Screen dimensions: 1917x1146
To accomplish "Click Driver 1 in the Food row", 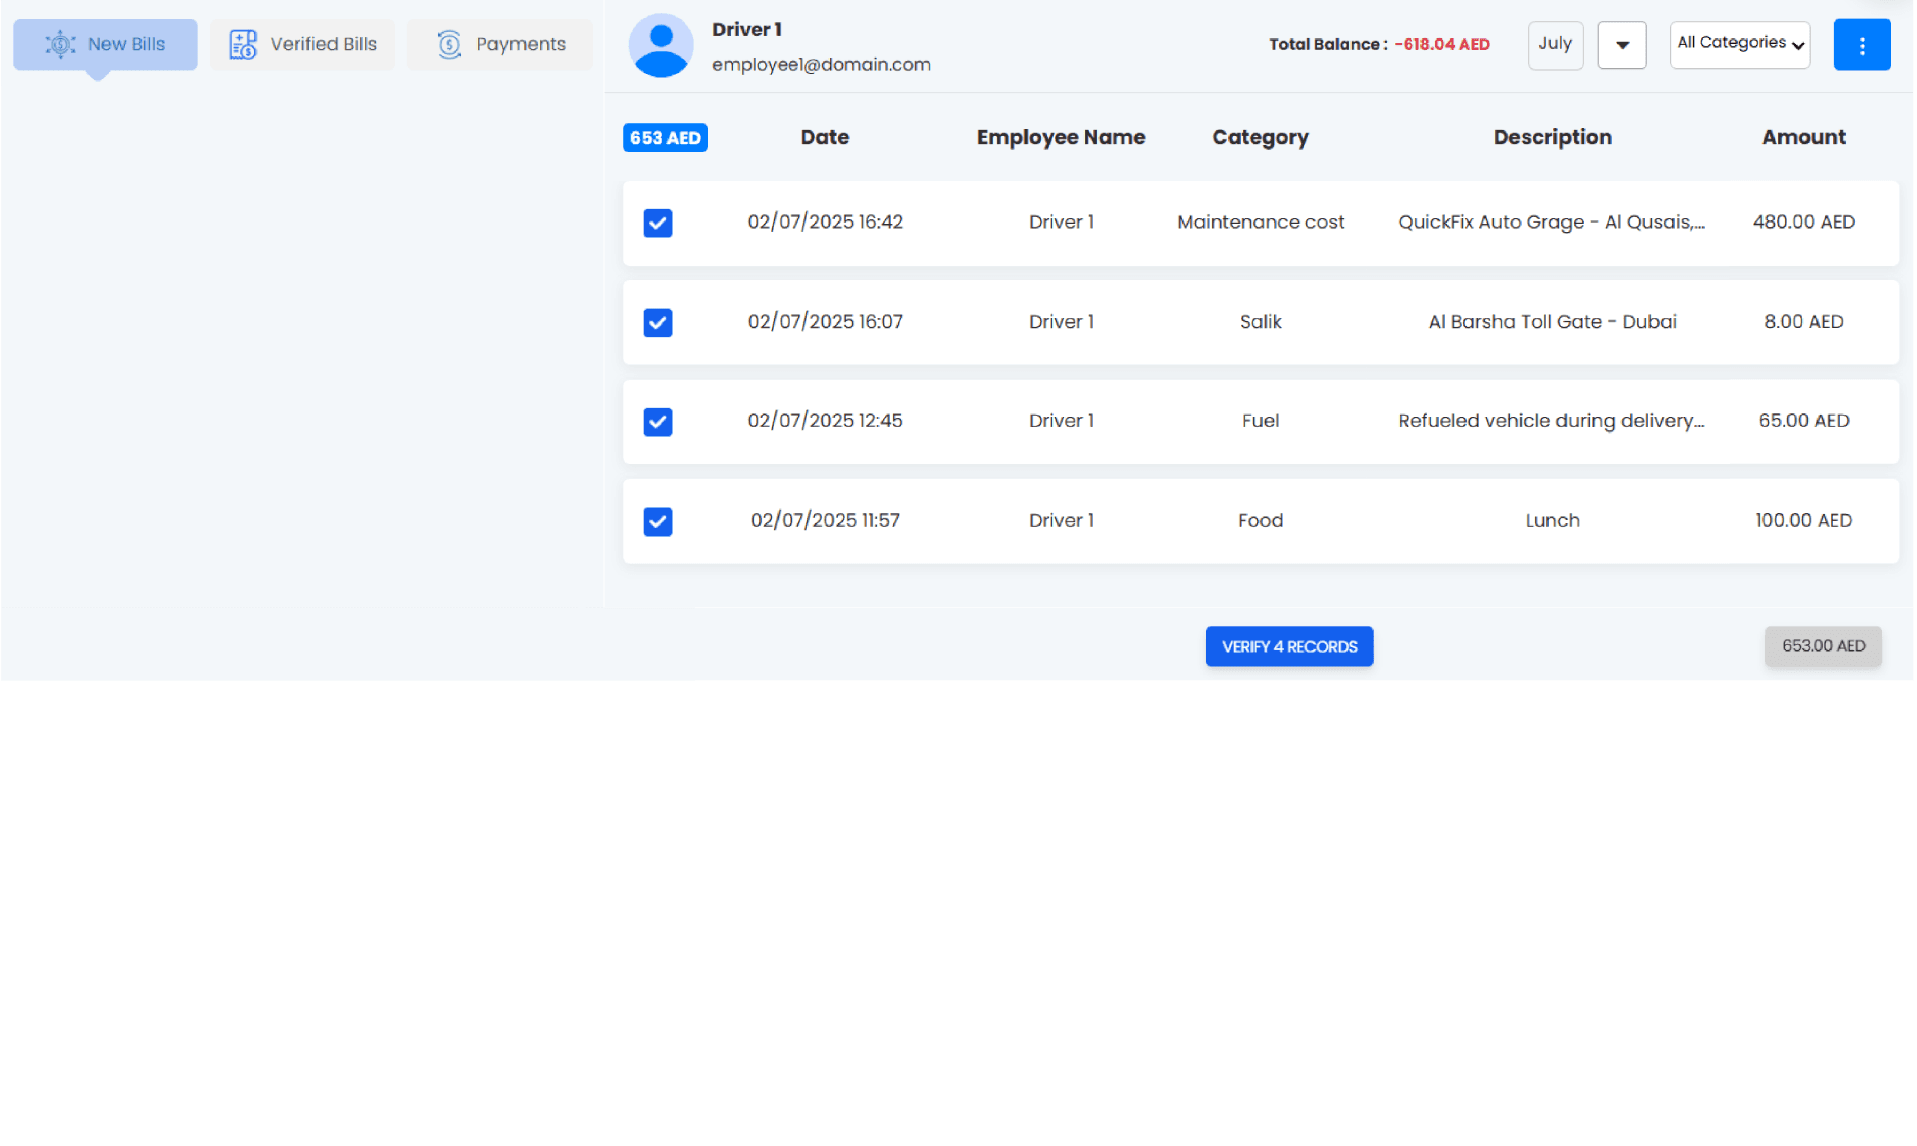I will point(1061,520).
